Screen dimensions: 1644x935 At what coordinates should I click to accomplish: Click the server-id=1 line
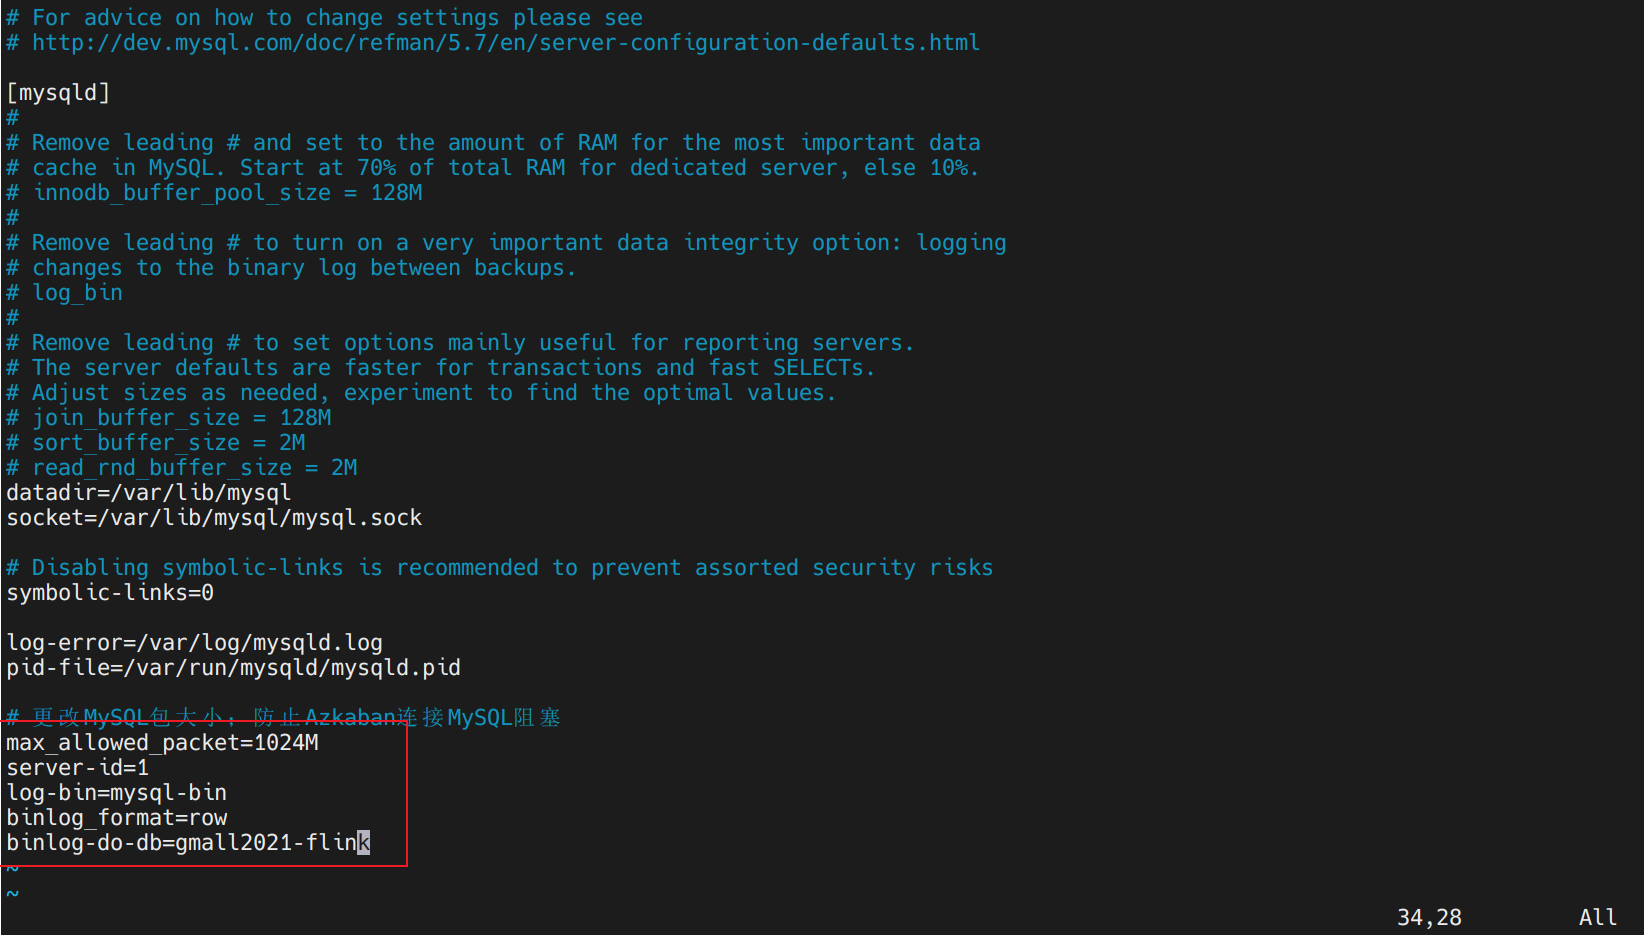(78, 768)
